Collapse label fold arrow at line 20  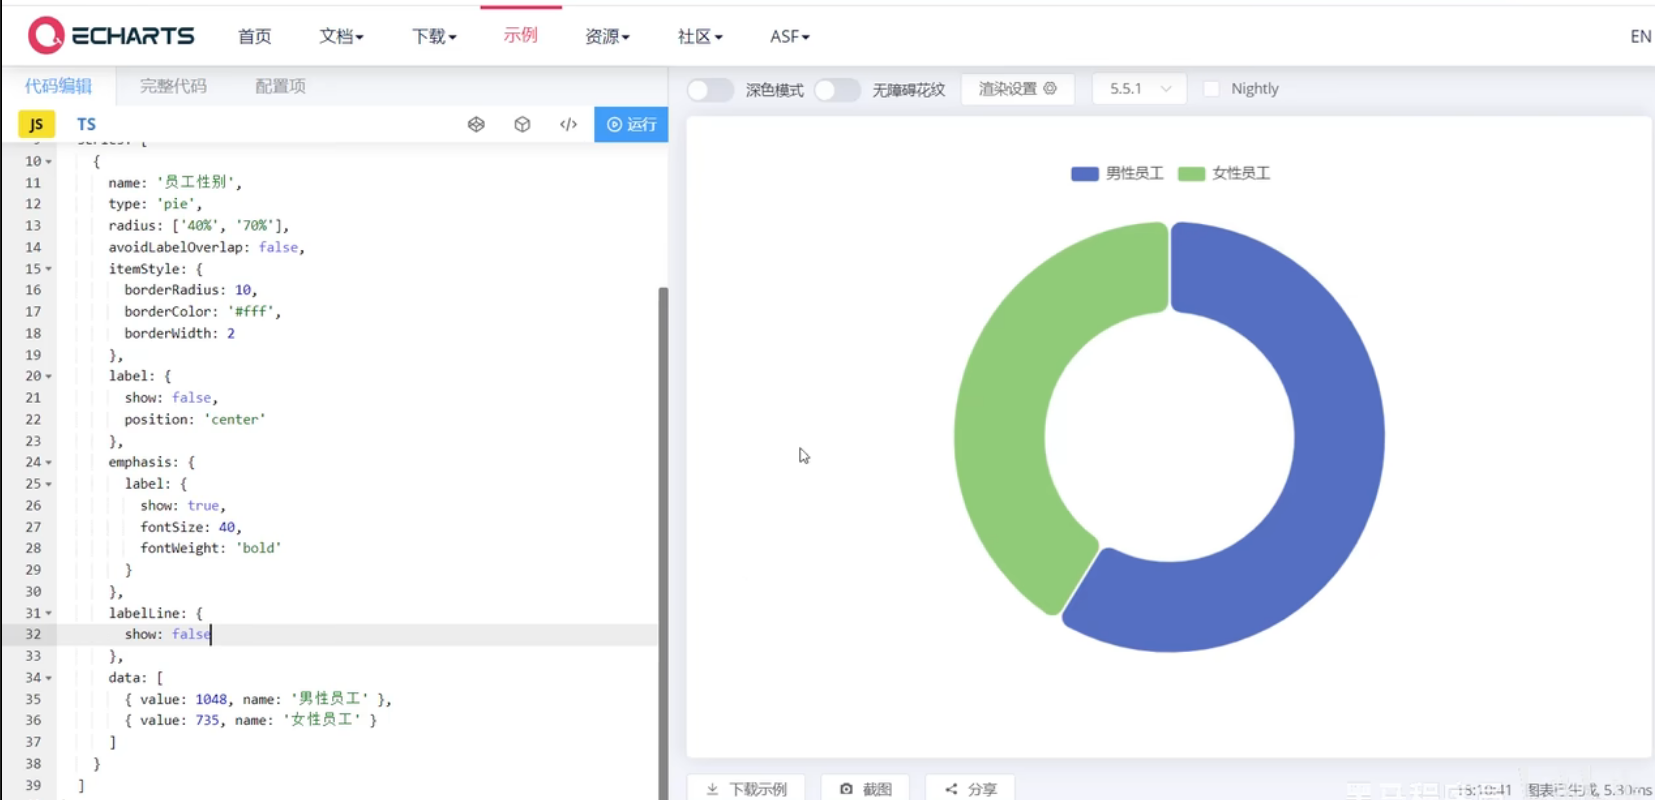(x=49, y=377)
